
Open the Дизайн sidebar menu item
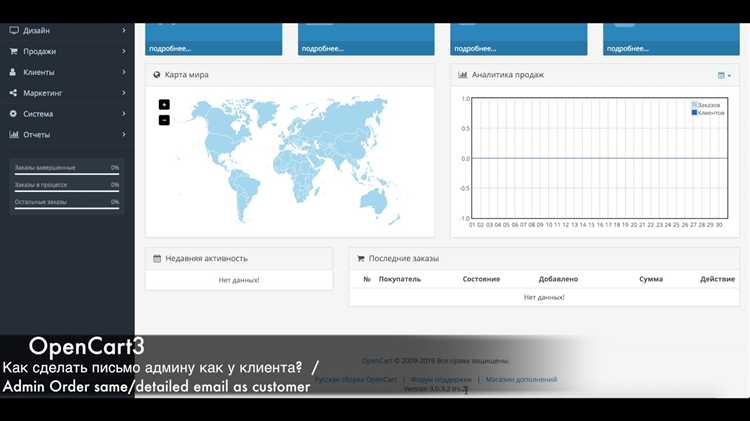click(x=67, y=30)
